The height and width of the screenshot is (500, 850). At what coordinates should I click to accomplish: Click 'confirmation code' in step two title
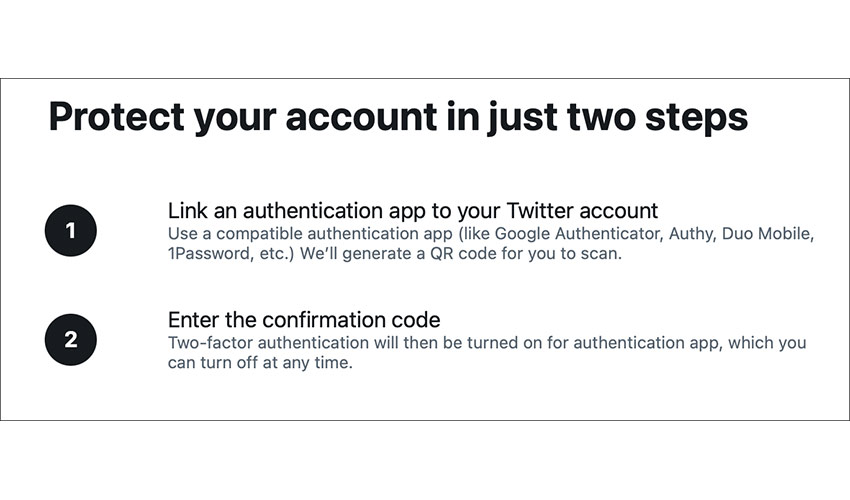point(351,319)
